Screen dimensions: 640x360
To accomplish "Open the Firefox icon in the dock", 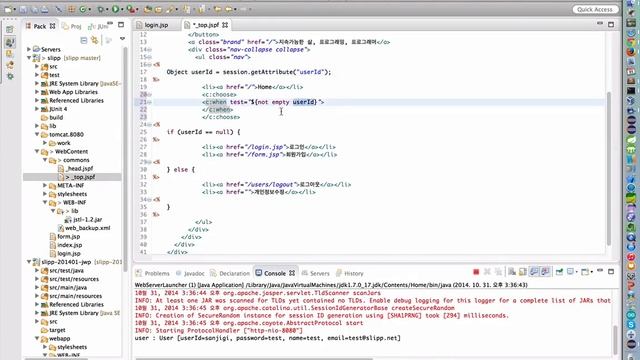I will click(631, 52).
